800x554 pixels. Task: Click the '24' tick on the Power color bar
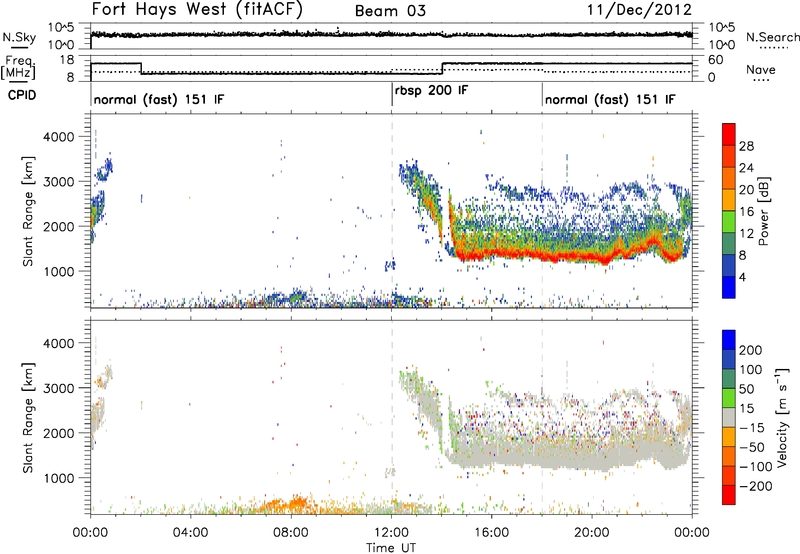746,168
